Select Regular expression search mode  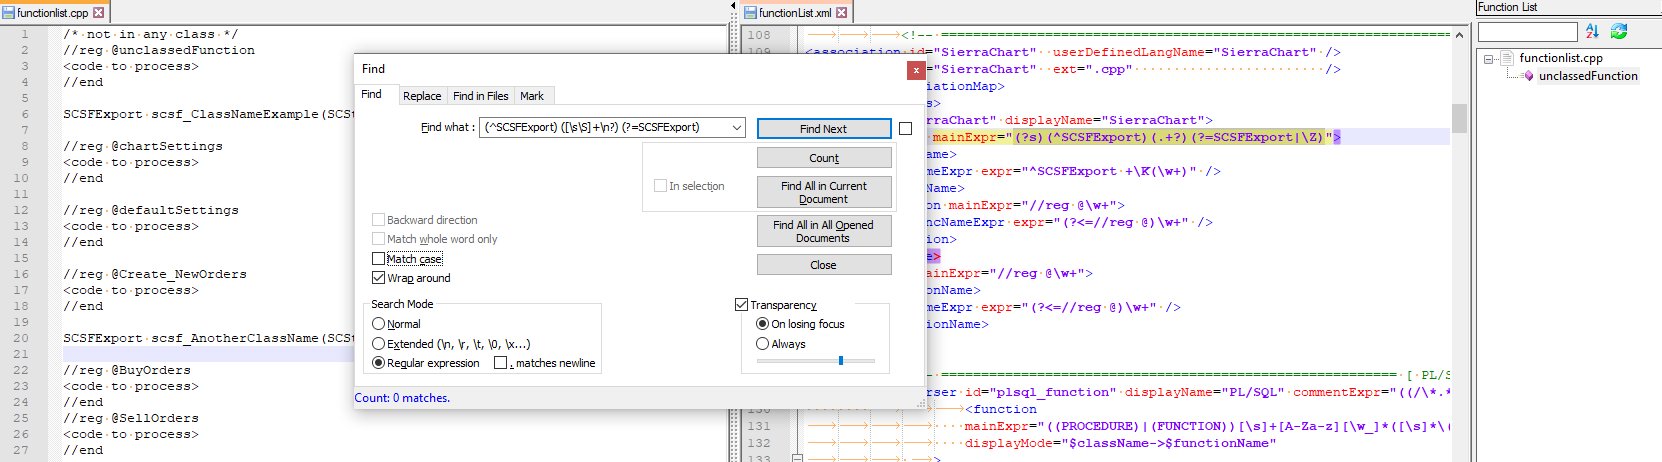[378, 363]
